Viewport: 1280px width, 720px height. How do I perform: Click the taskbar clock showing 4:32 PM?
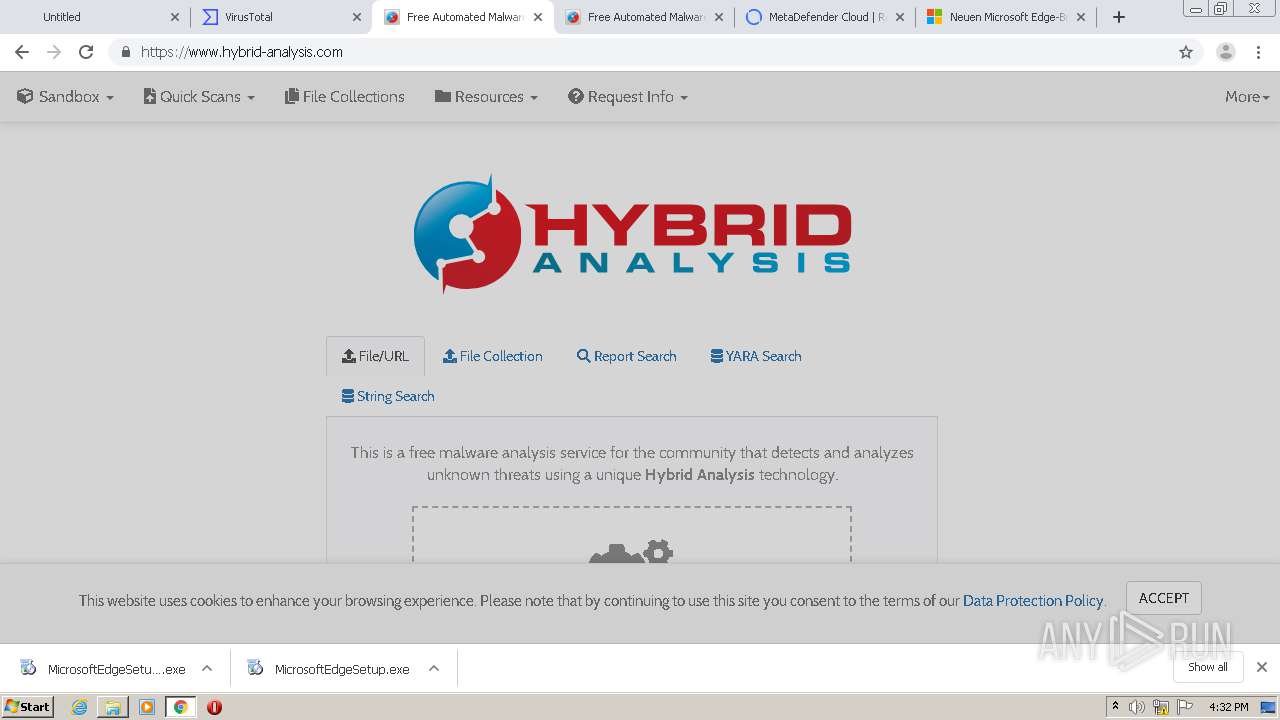pyautogui.click(x=1228, y=707)
